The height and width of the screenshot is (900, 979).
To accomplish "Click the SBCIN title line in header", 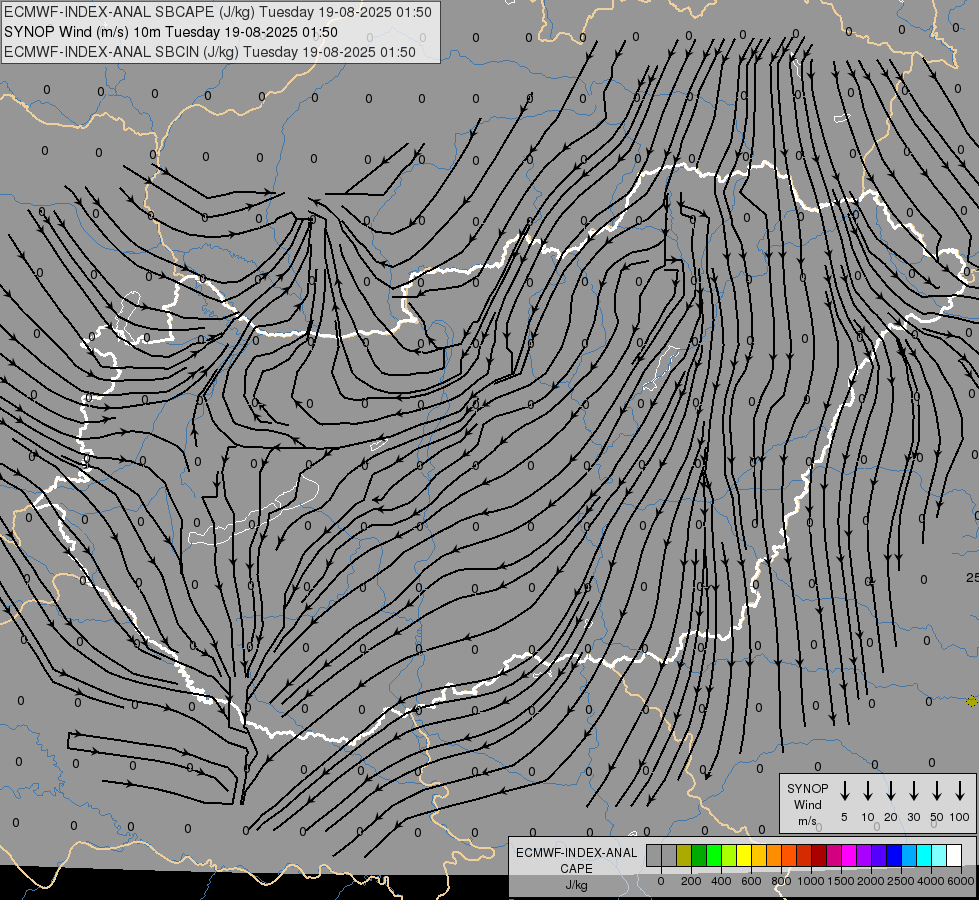I will pyautogui.click(x=209, y=52).
